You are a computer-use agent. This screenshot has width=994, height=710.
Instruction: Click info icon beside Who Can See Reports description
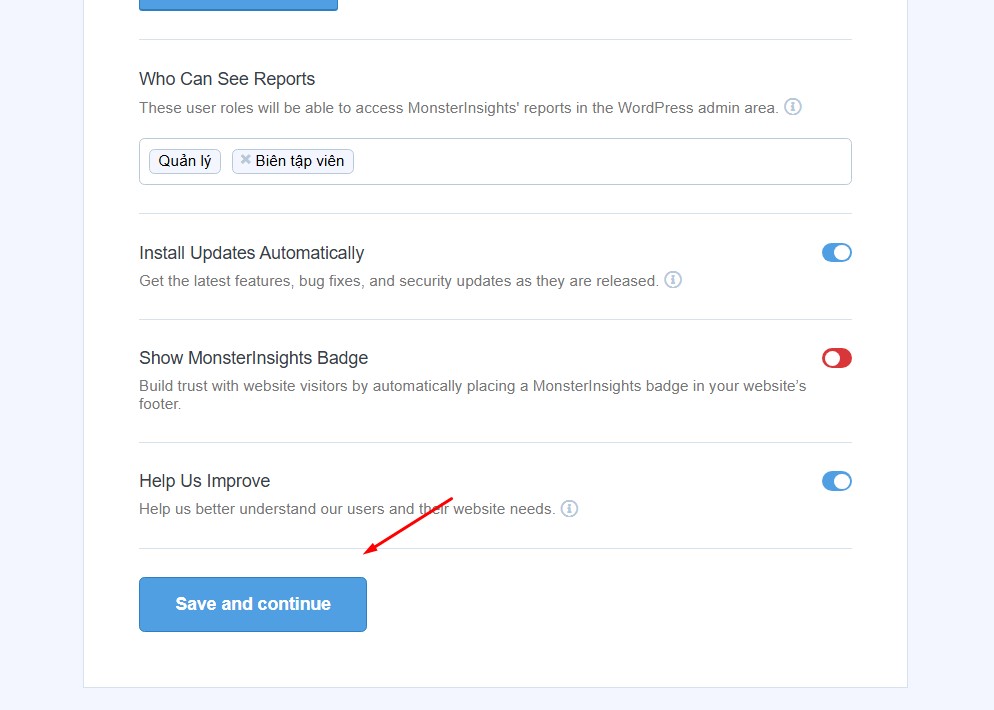pyautogui.click(x=792, y=106)
